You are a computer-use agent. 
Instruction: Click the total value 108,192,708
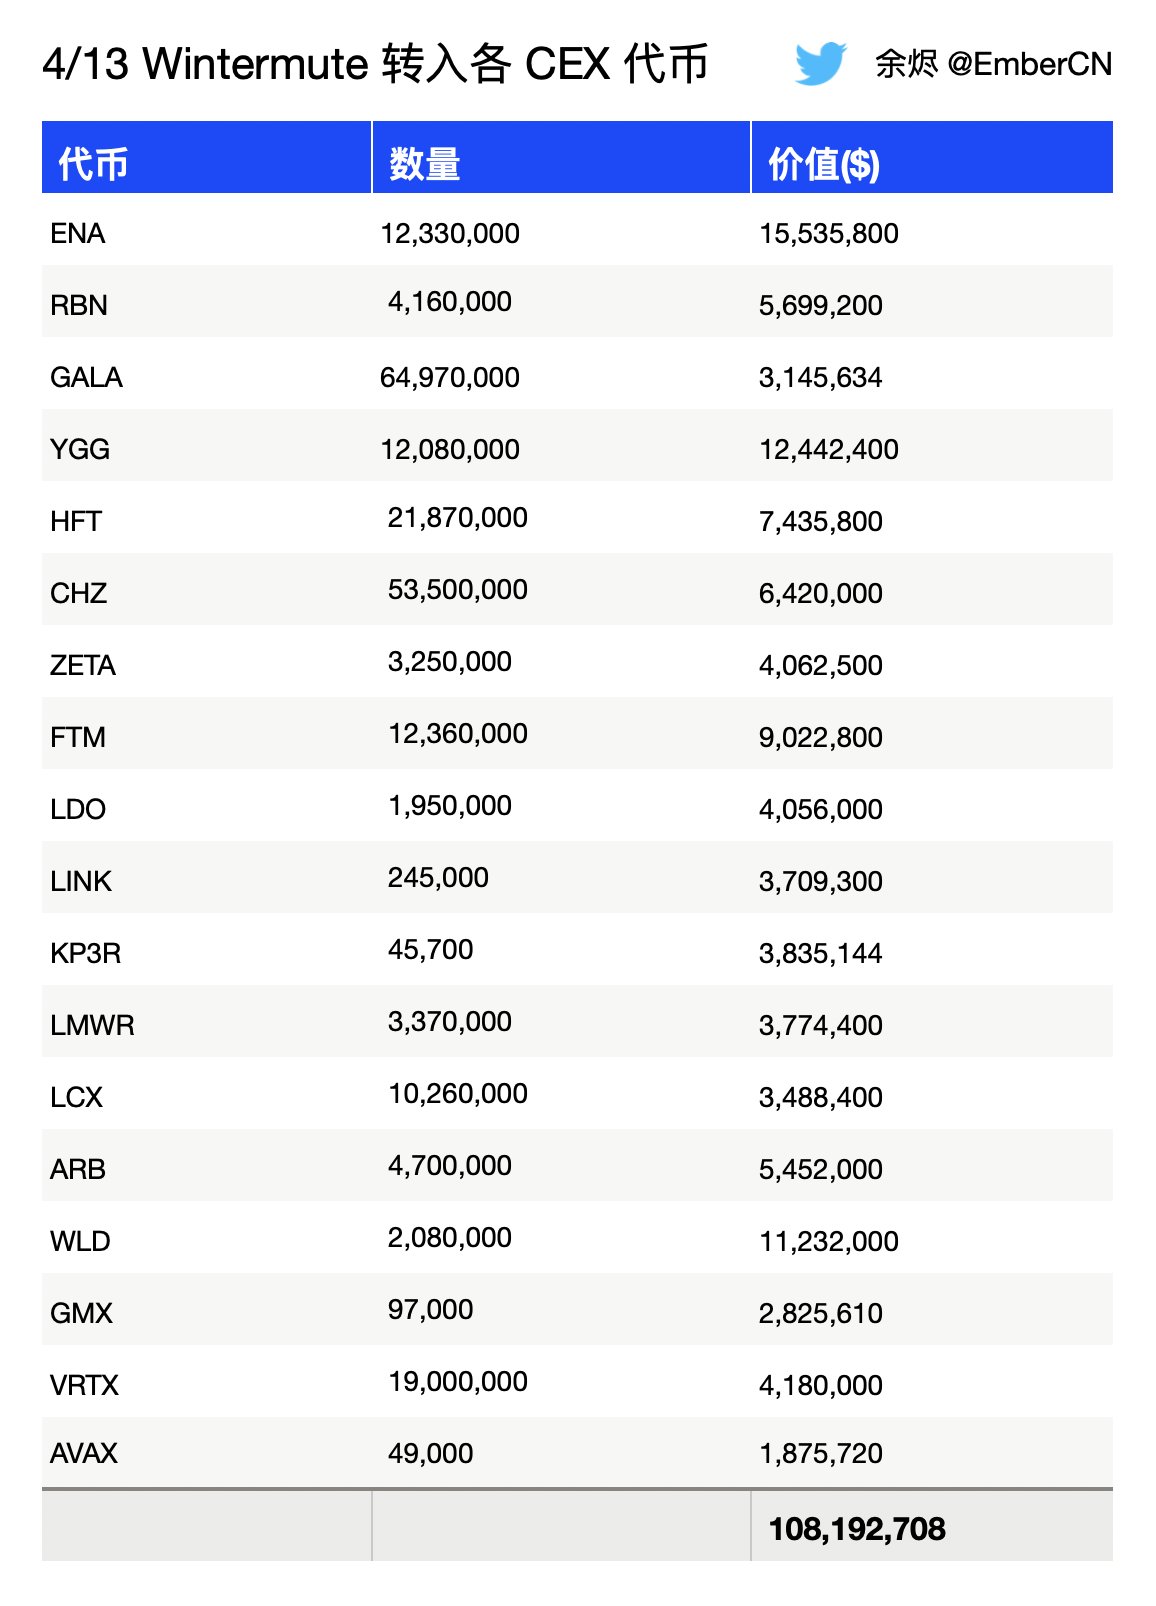[857, 1529]
